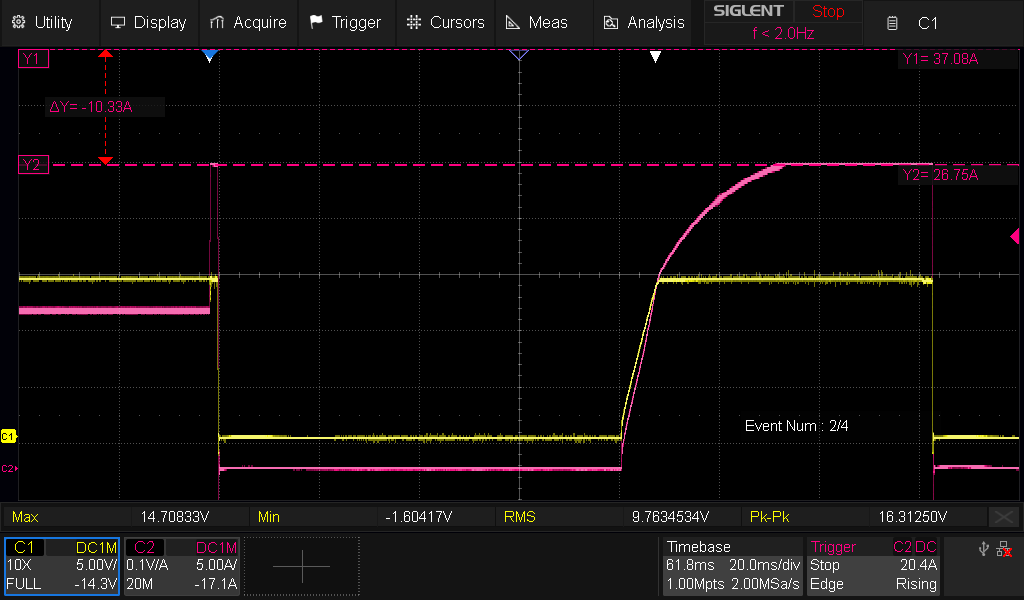
Task: Open the C2 channel settings box
Action: pyautogui.click(x=182, y=566)
